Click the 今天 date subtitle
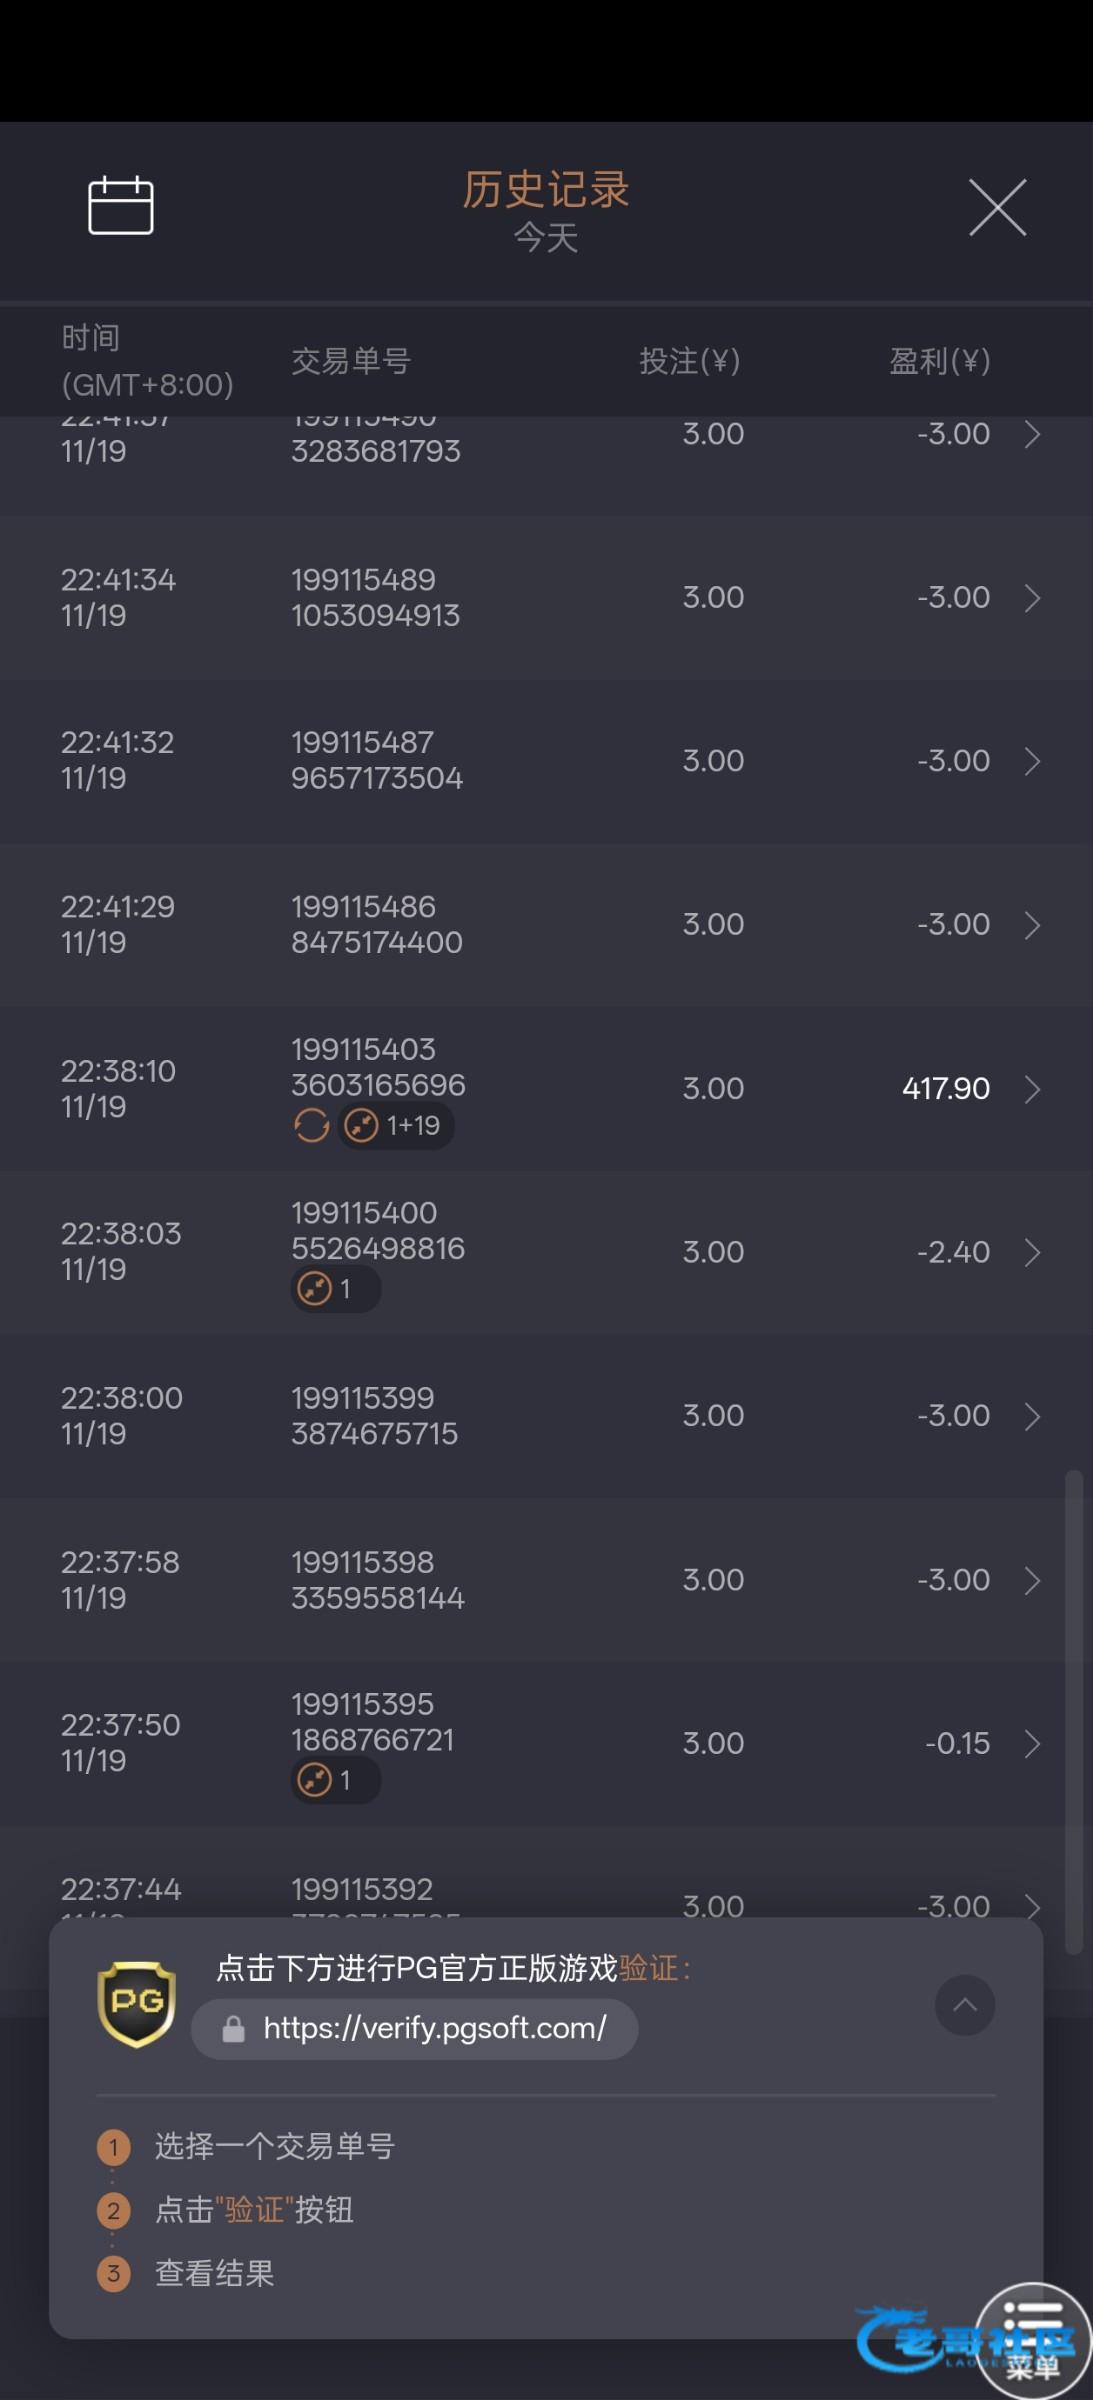Screen dimensions: 1093x2400 546,238
